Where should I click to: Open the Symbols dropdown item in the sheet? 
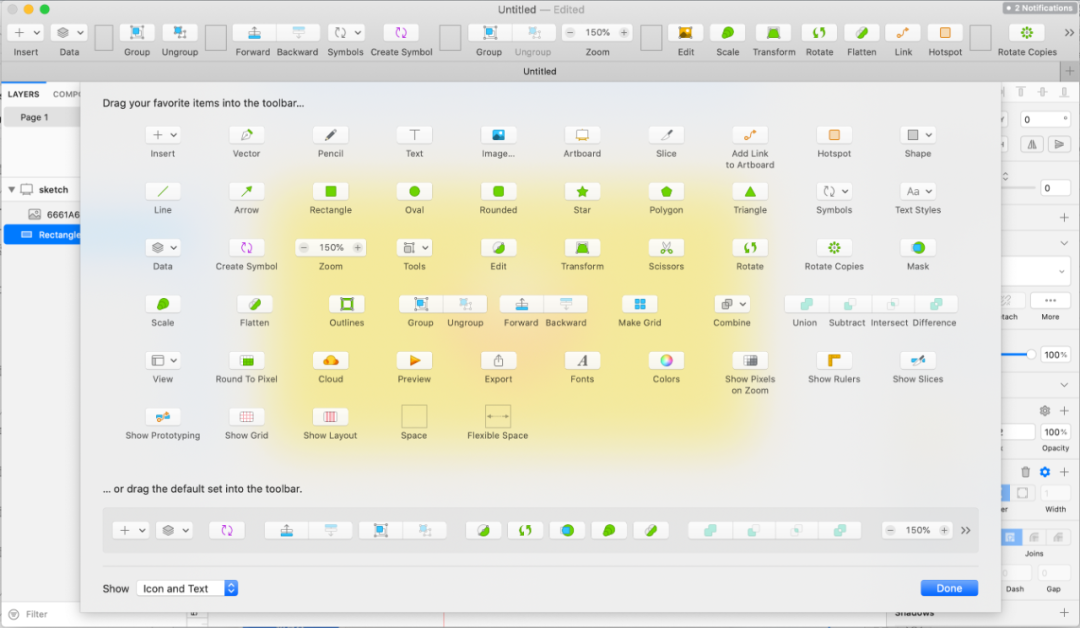tap(833, 191)
